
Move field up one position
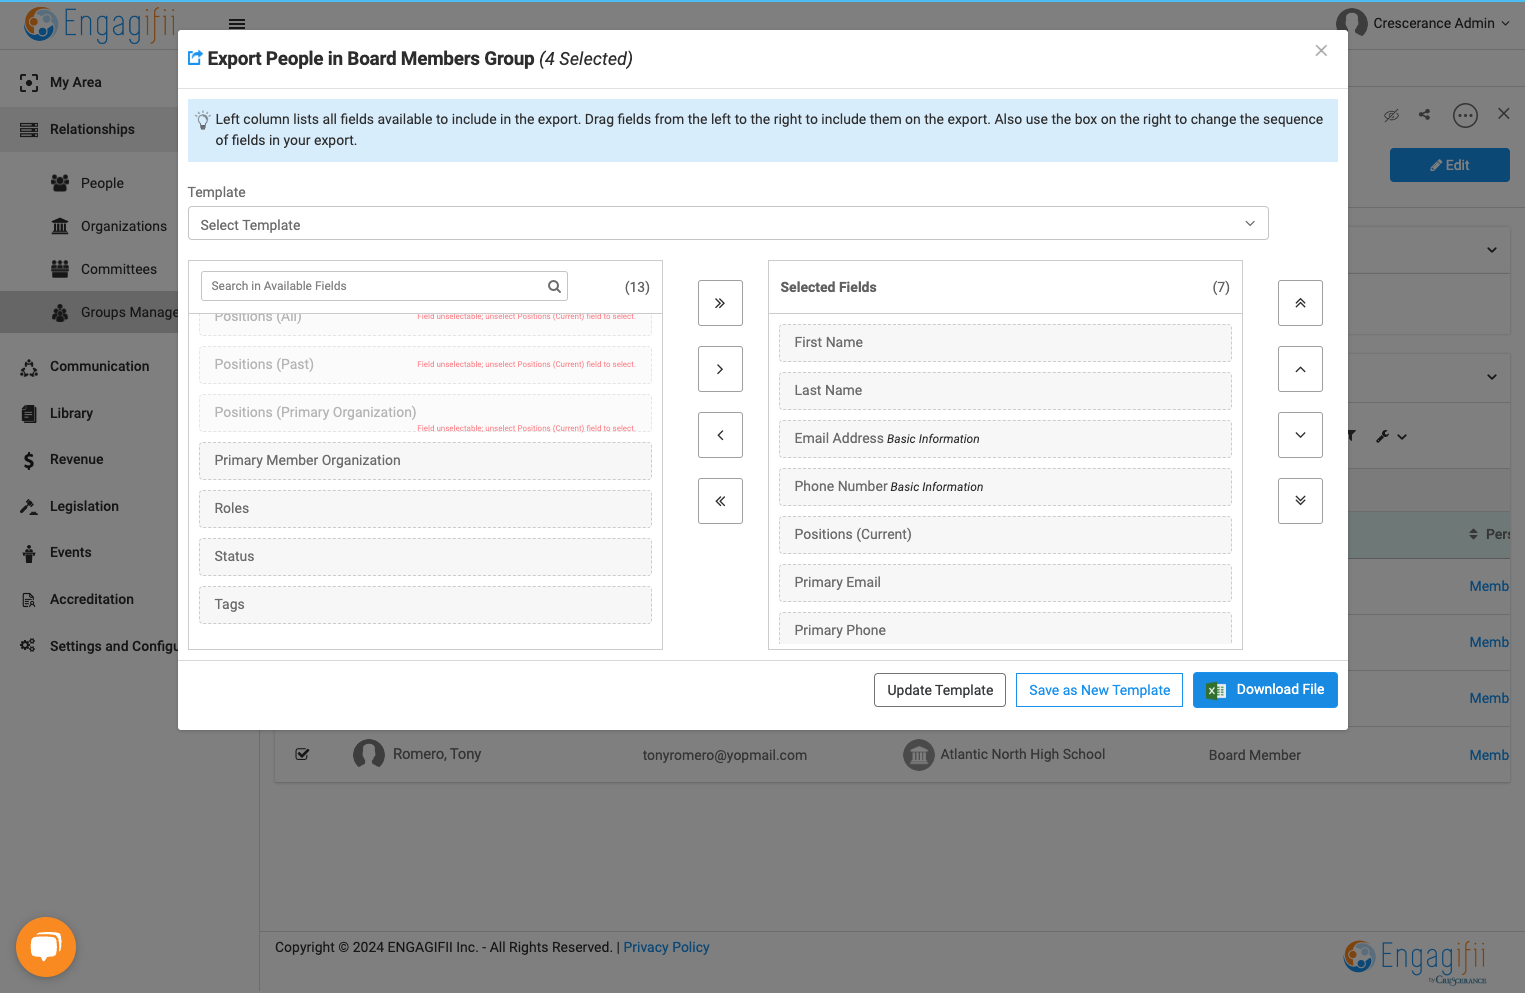[x=1300, y=369]
